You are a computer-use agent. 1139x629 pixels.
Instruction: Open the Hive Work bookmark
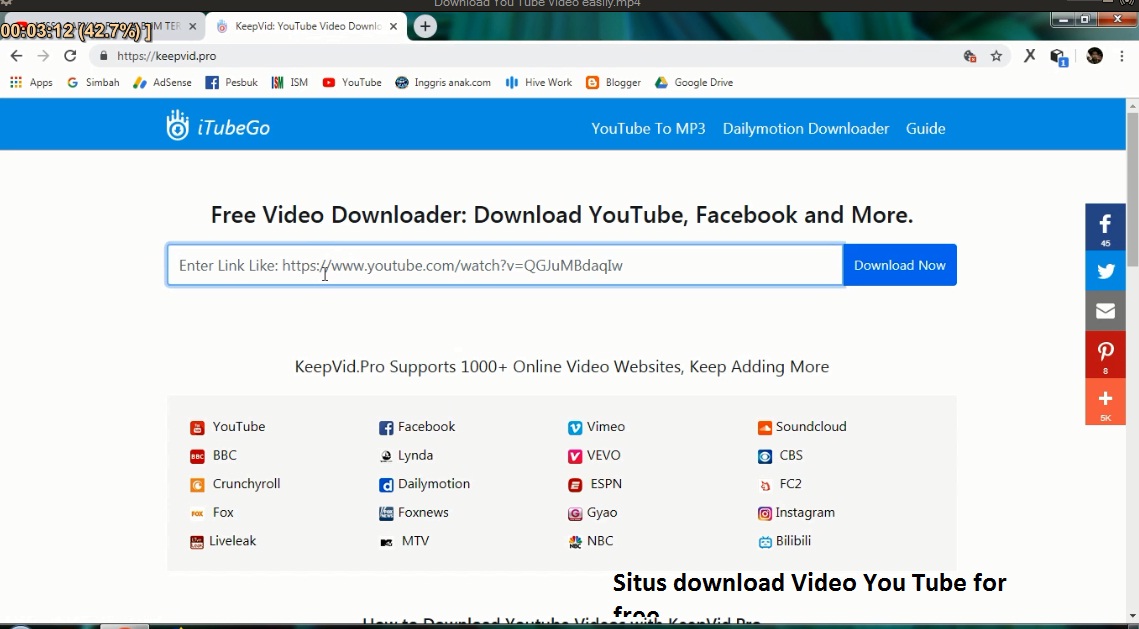coord(539,83)
